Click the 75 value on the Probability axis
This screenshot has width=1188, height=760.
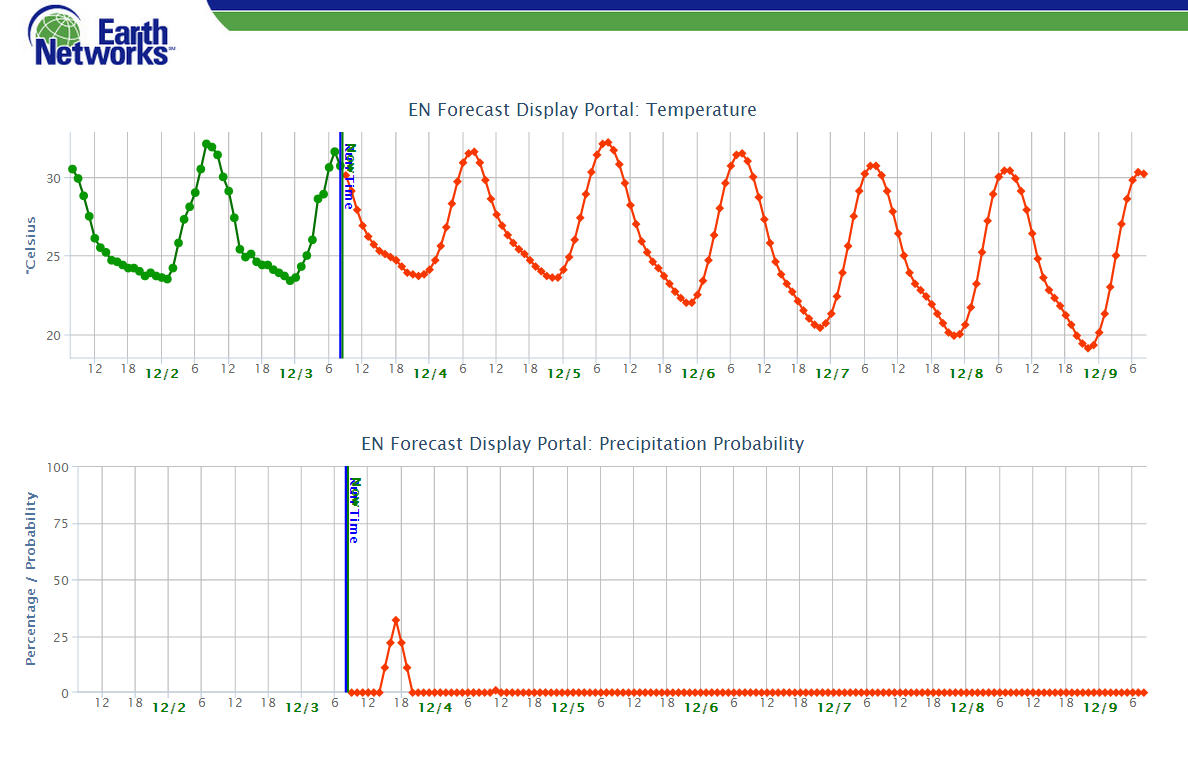point(61,524)
